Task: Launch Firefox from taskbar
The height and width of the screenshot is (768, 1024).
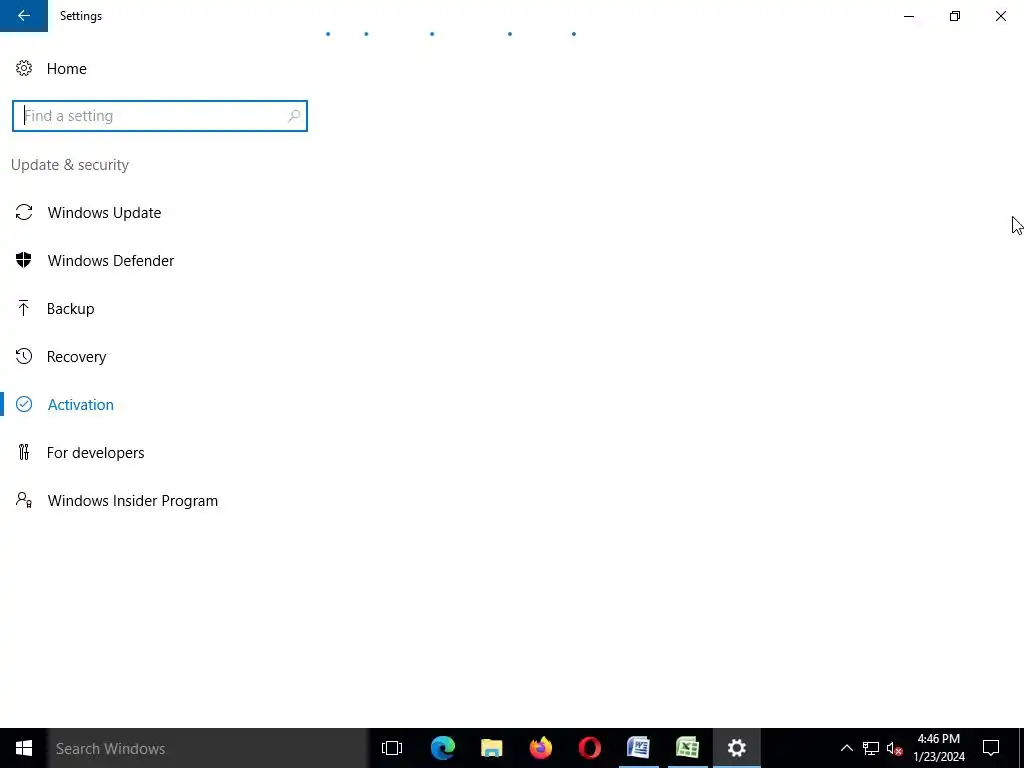Action: [x=541, y=748]
